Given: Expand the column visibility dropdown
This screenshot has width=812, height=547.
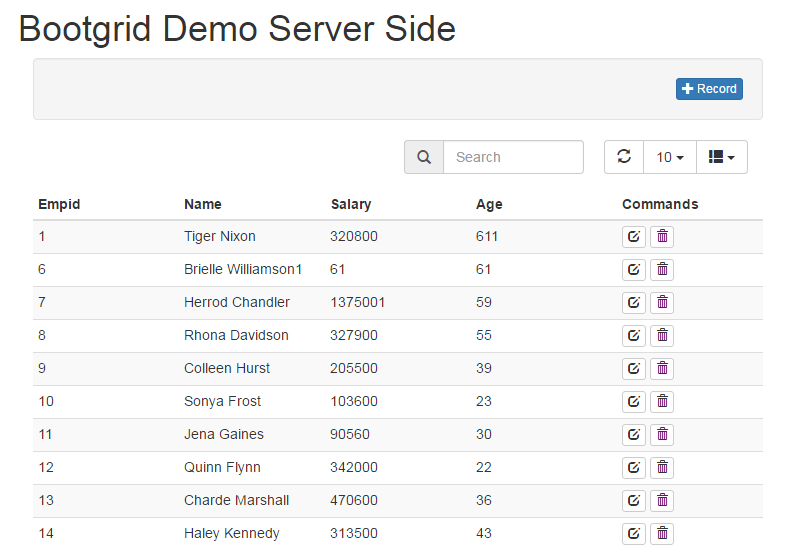Looking at the screenshot, I should point(721,157).
